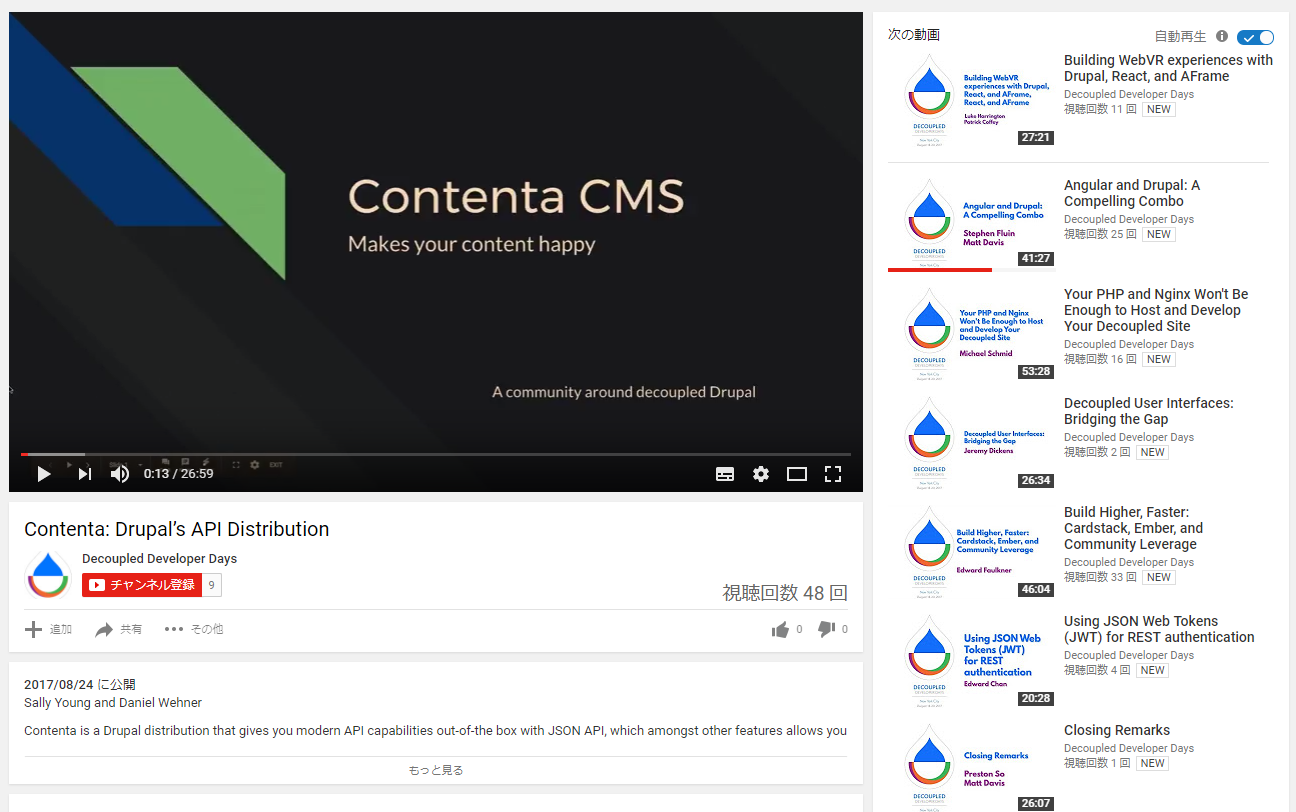Open Using JSON Web Tokens video thumbnail
The image size is (1296, 812).
(x=971, y=661)
